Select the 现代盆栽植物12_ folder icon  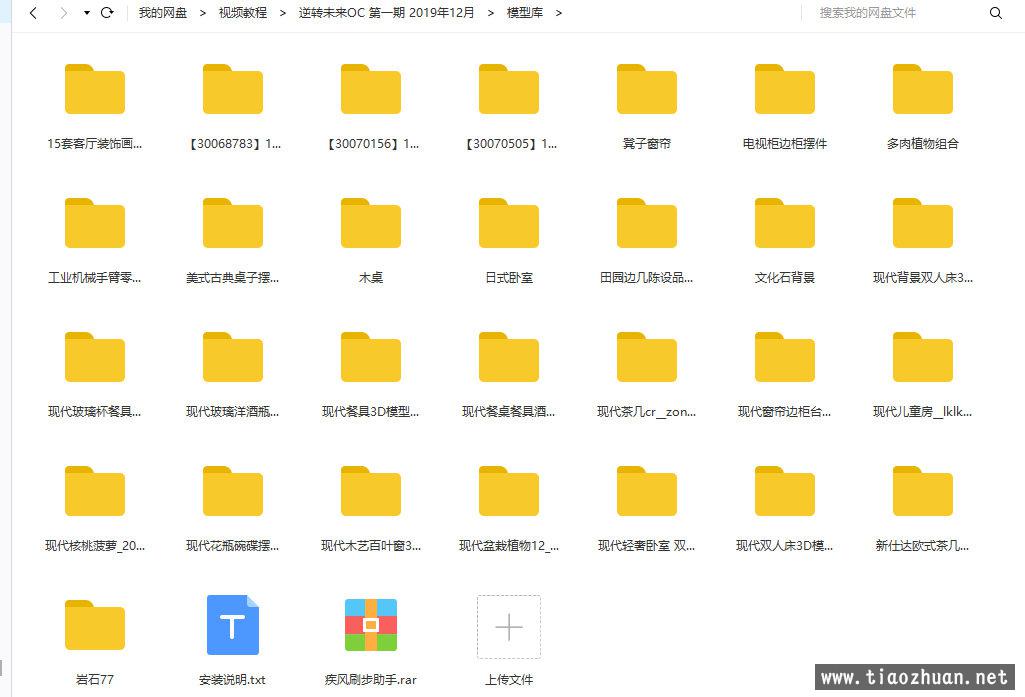tap(509, 491)
